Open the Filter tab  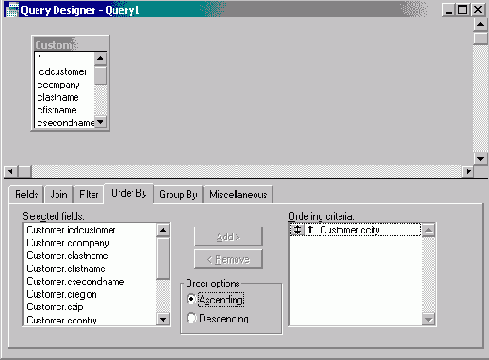[88, 194]
